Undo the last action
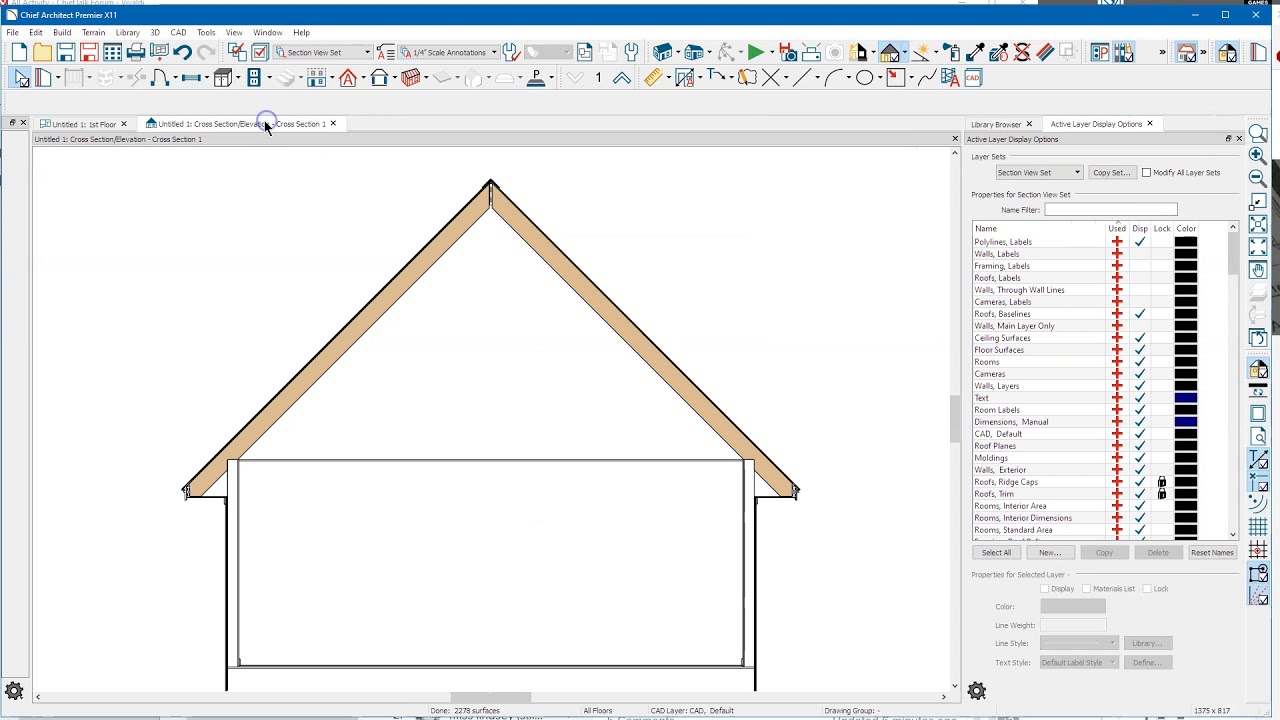The width and height of the screenshot is (1280, 720). [182, 53]
